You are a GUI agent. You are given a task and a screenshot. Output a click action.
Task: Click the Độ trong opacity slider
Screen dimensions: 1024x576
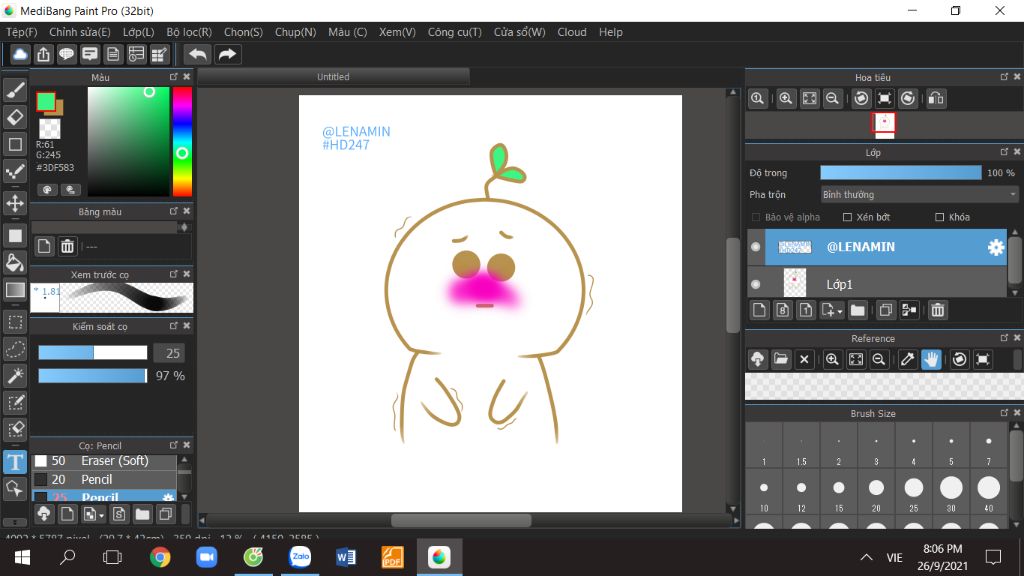(x=901, y=172)
